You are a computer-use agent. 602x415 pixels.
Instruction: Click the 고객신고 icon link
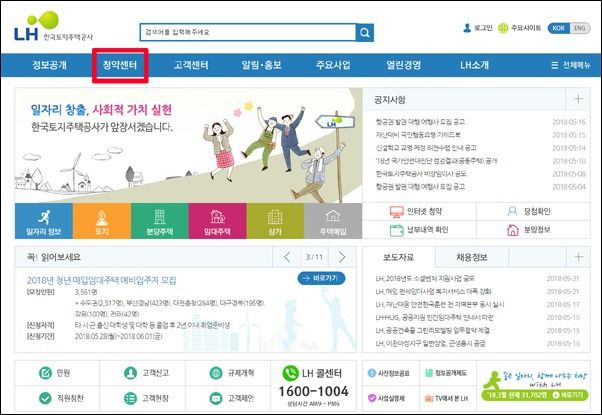pos(146,373)
